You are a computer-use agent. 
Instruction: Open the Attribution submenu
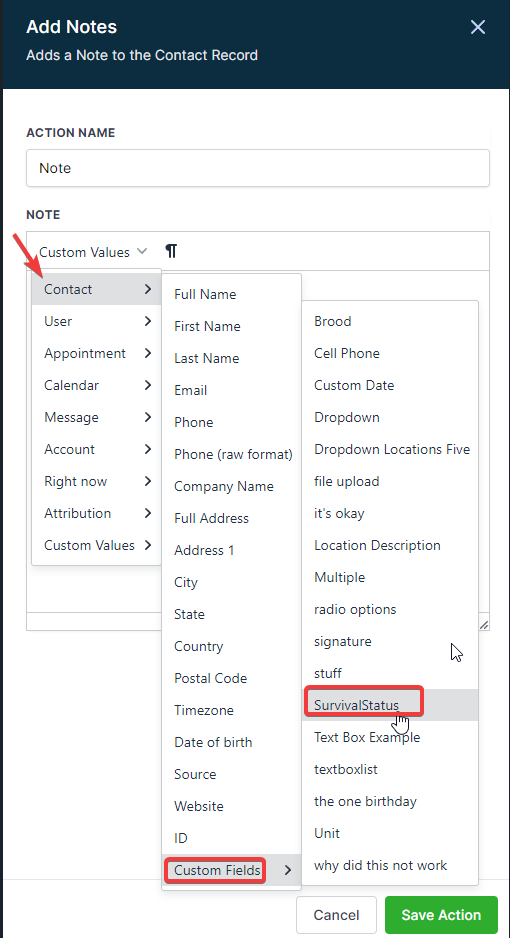tap(97, 513)
